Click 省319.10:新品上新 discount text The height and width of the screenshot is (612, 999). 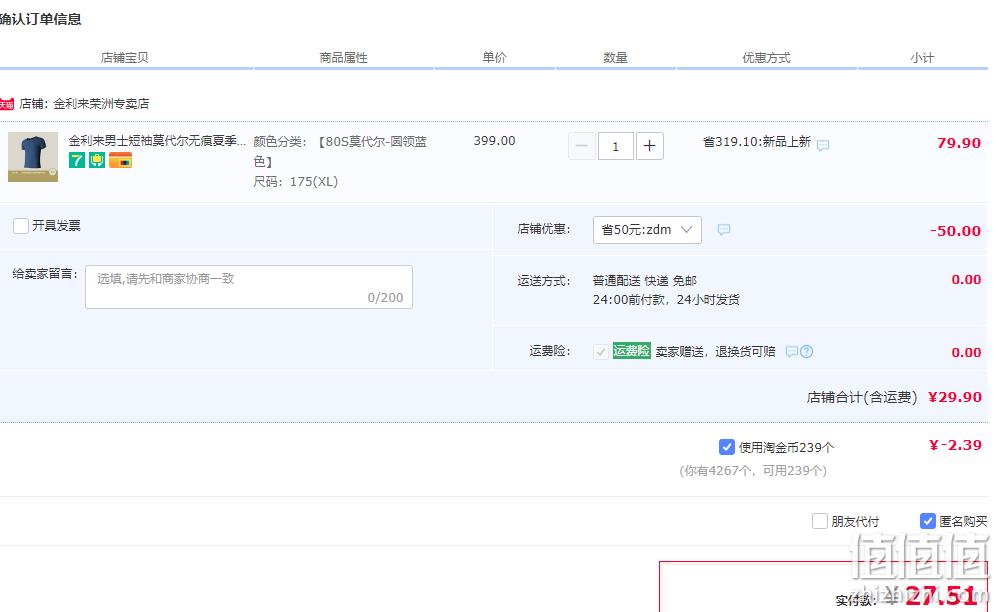click(x=757, y=141)
